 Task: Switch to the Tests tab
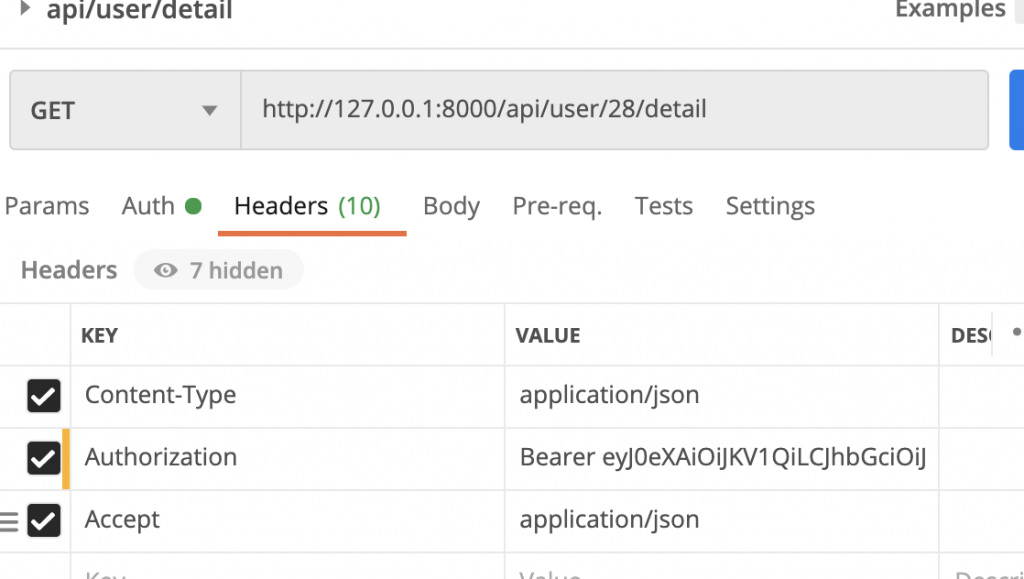(663, 206)
